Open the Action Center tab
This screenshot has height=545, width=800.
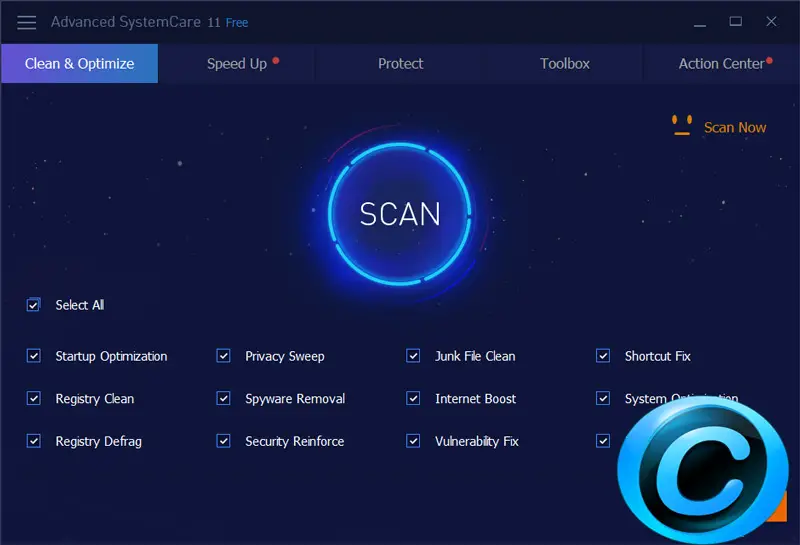point(721,64)
